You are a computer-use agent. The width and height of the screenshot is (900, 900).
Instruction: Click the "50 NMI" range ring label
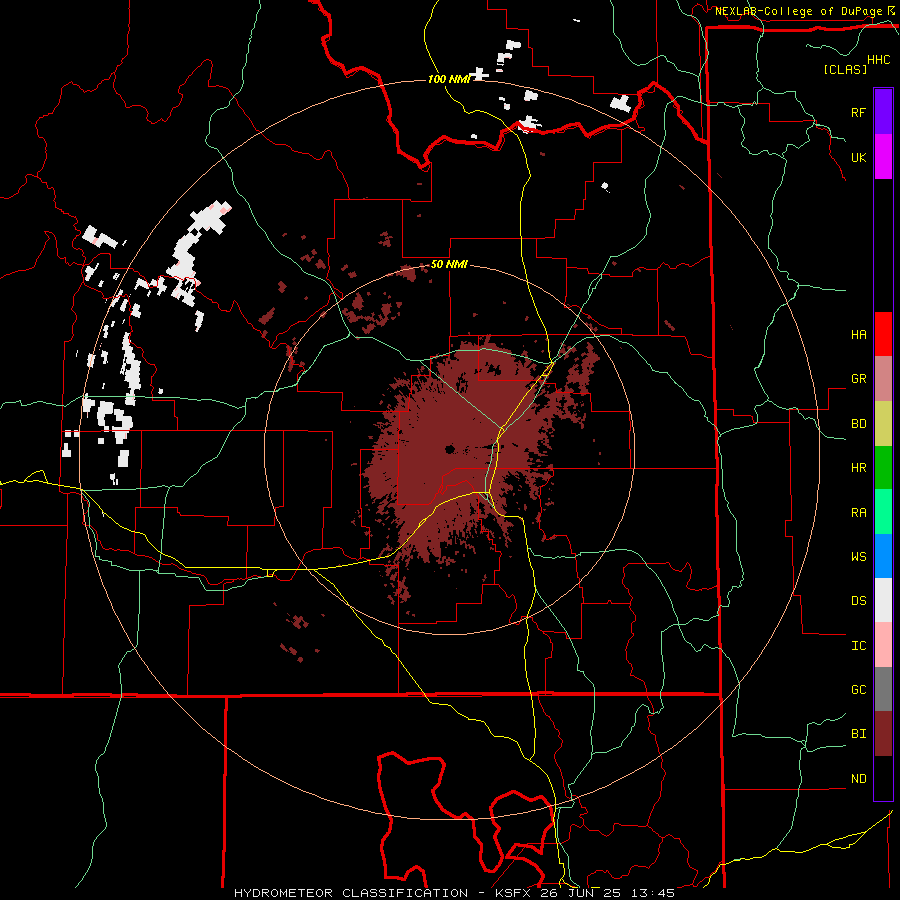click(x=449, y=265)
